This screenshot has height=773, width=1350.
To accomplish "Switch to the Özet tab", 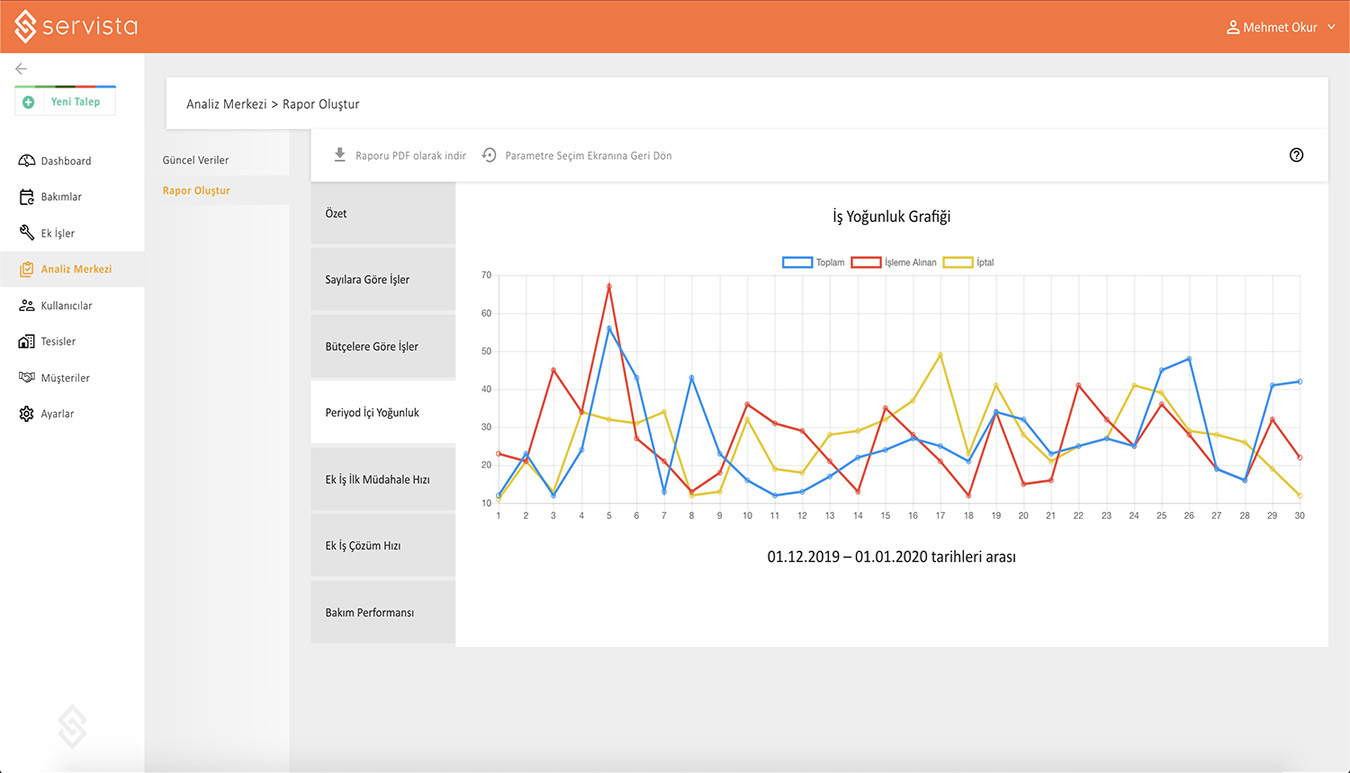I will 383,214.
